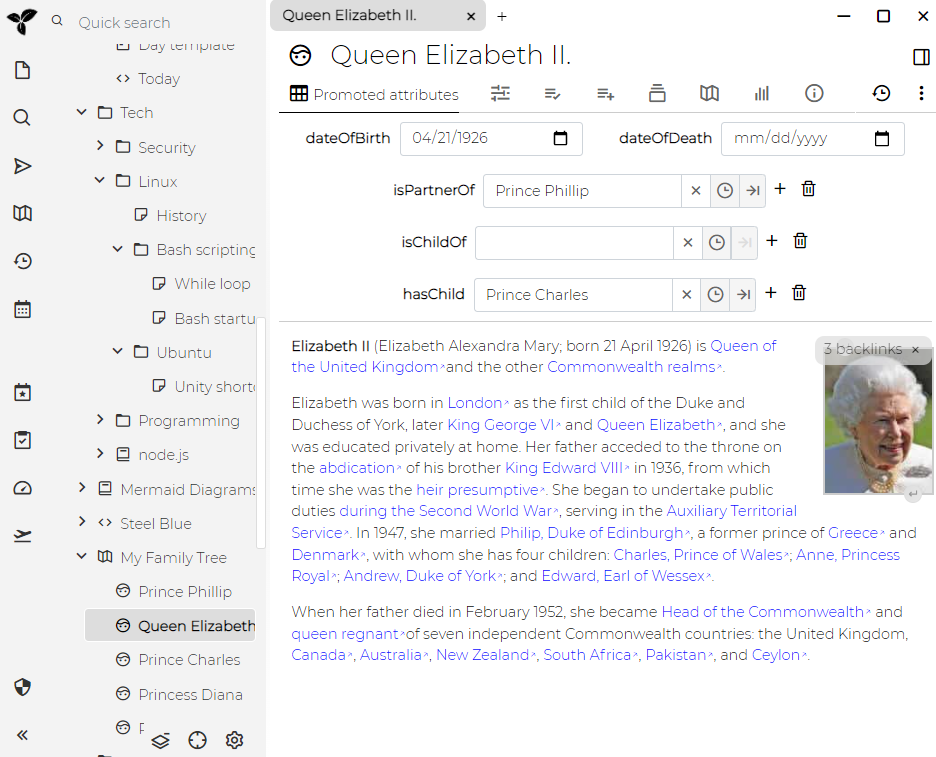936x757 pixels.
Task: Click the map icon in the note toolbar
Action: pos(709,93)
